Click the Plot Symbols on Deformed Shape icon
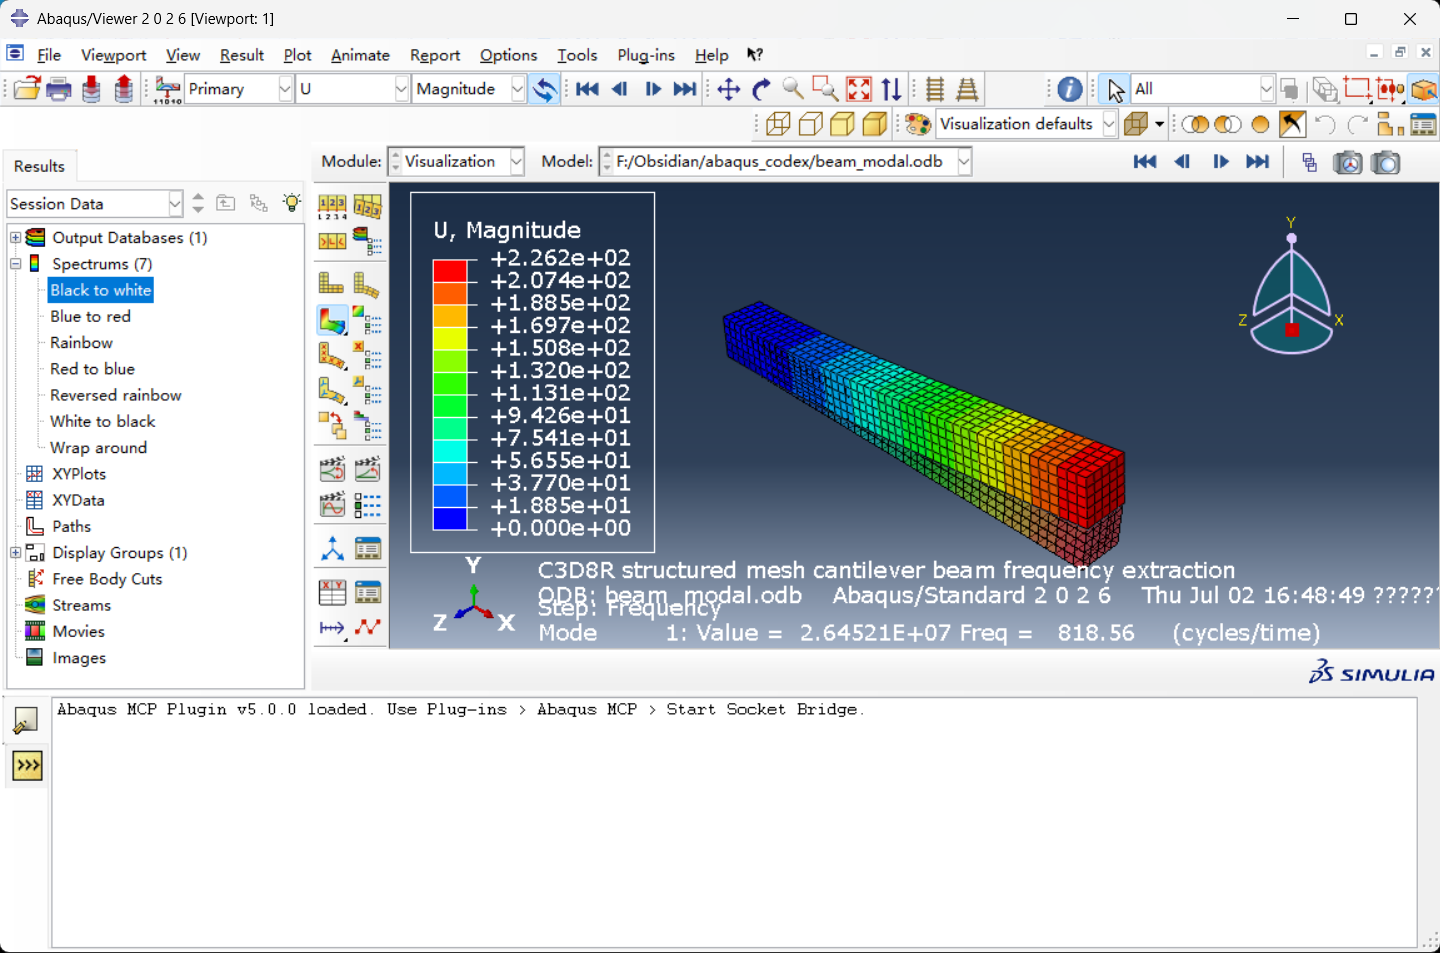Viewport: 1440px width, 953px height. tap(332, 355)
